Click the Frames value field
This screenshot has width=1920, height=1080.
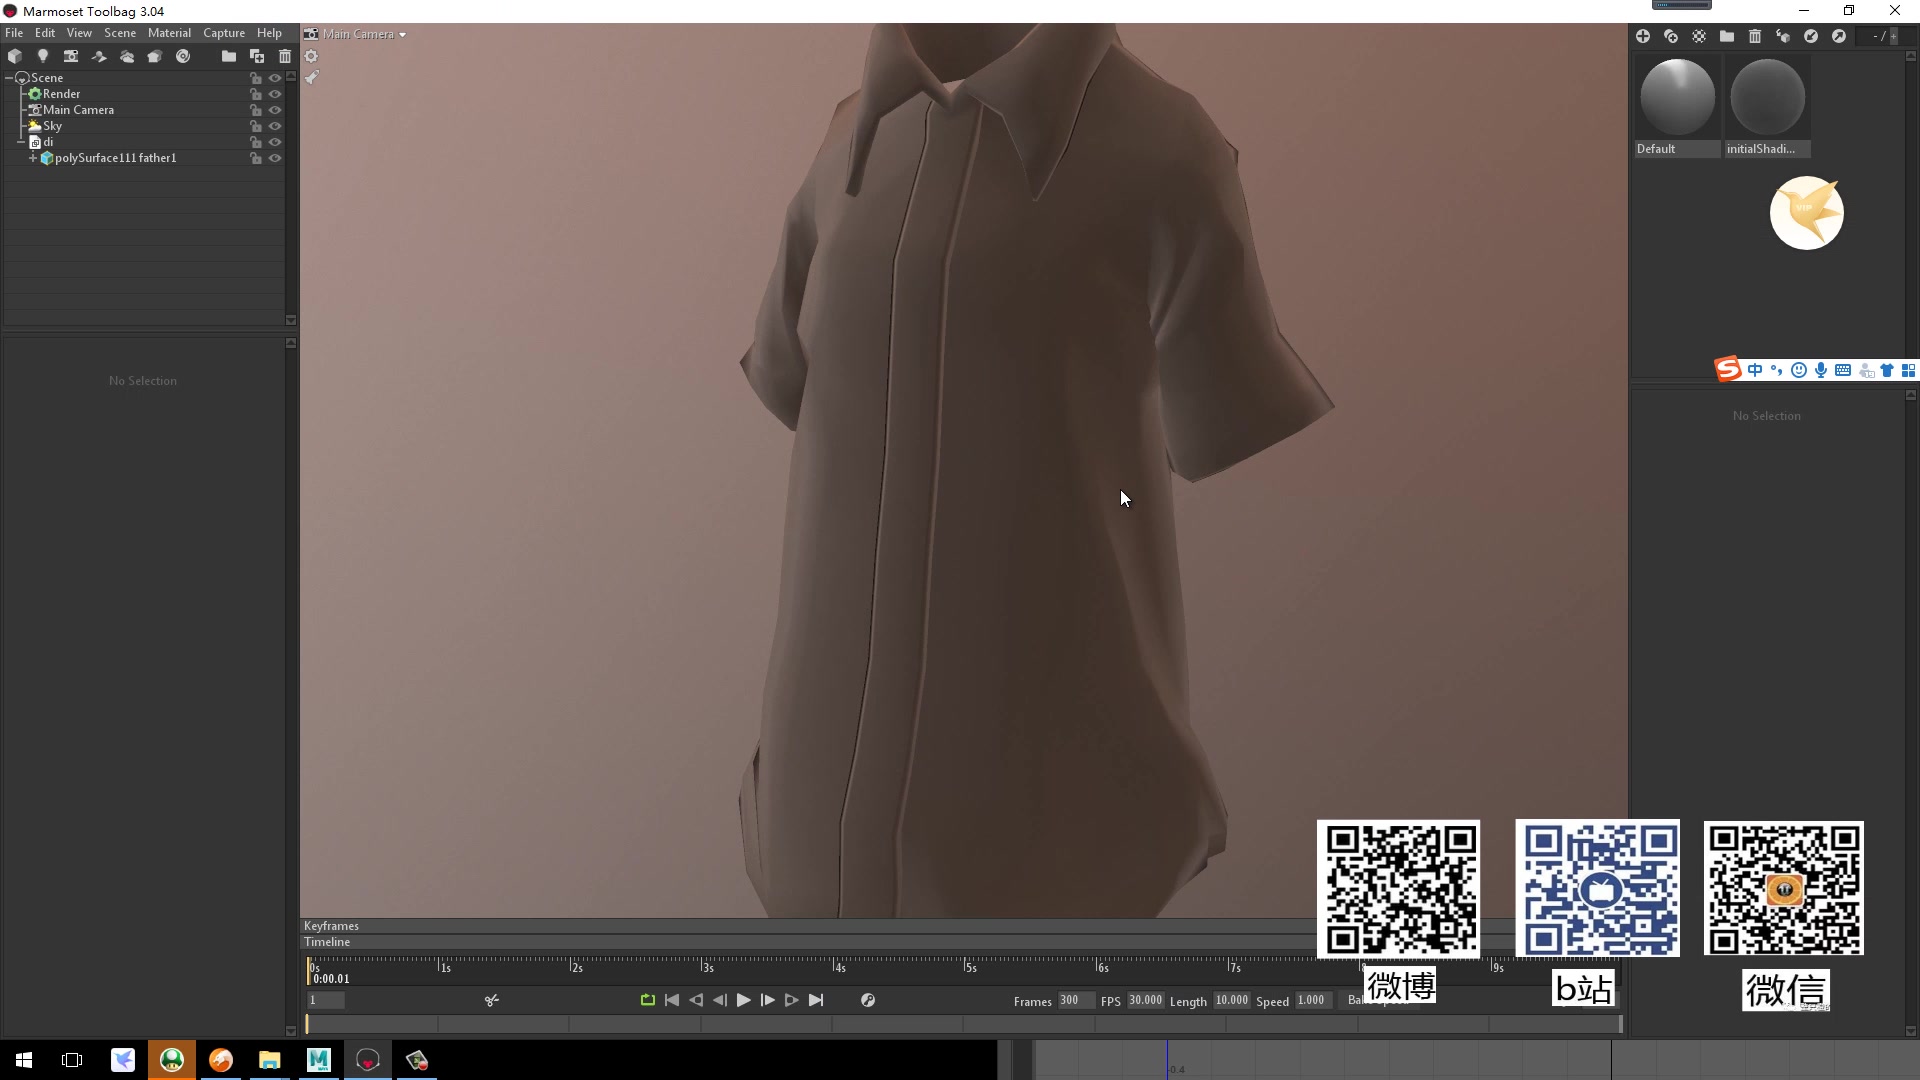(1075, 1000)
